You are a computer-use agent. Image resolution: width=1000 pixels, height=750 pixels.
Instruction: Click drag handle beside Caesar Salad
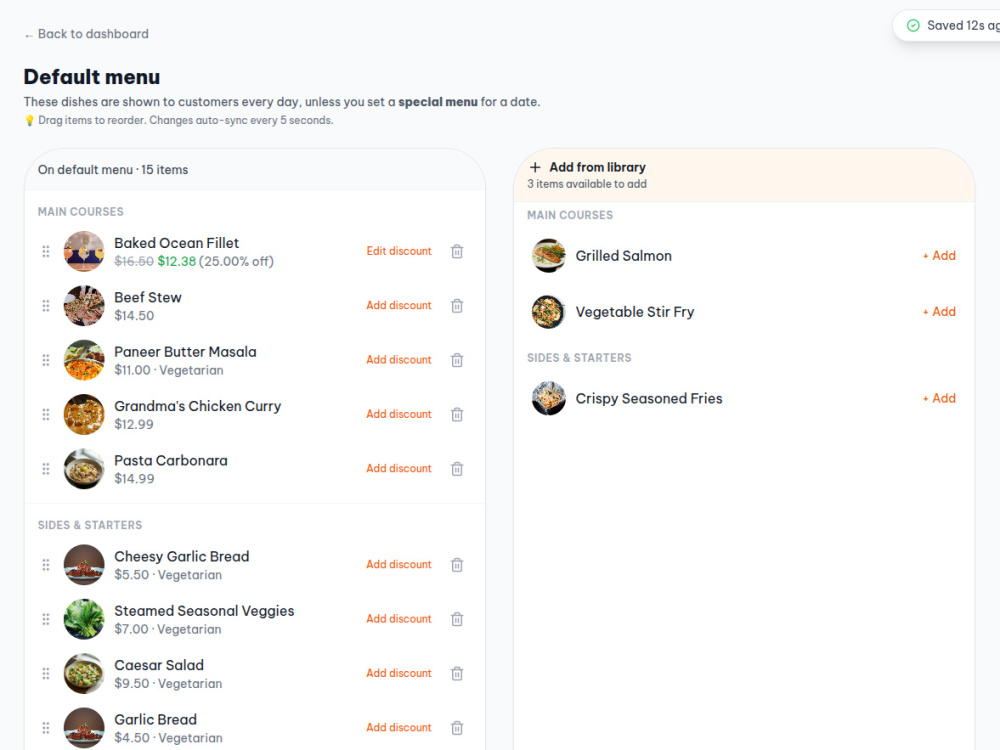(x=46, y=673)
